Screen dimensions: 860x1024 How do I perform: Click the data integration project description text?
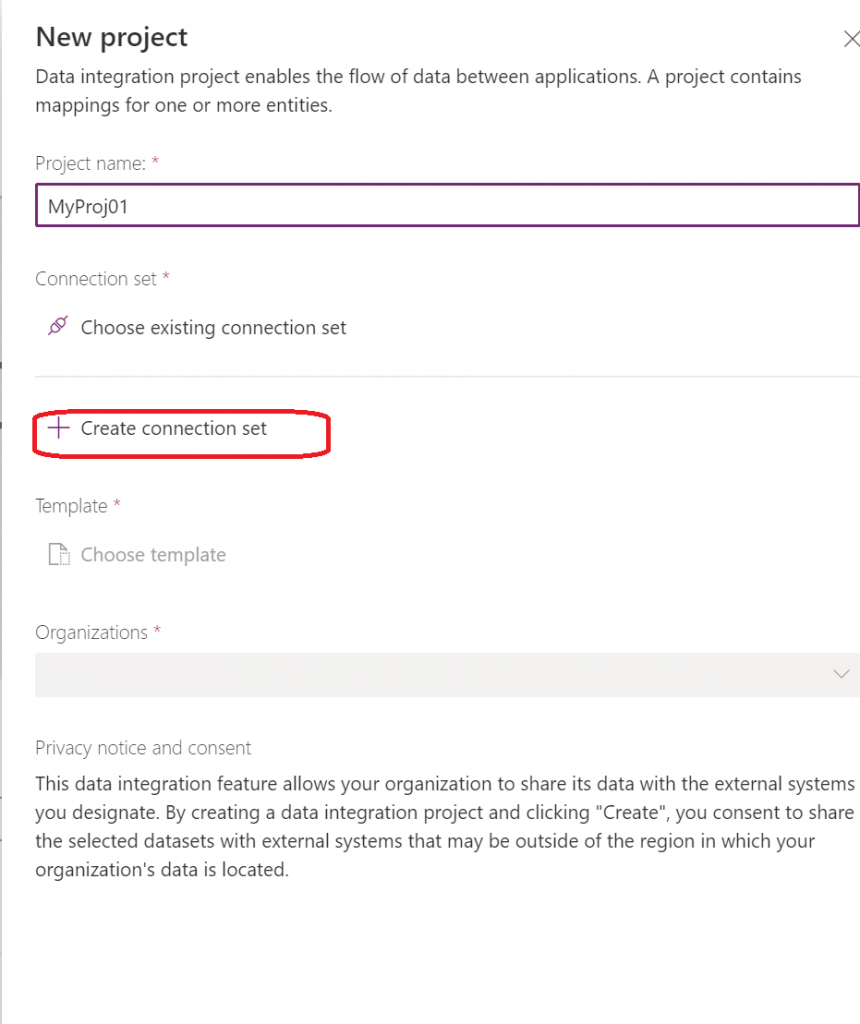(x=418, y=90)
